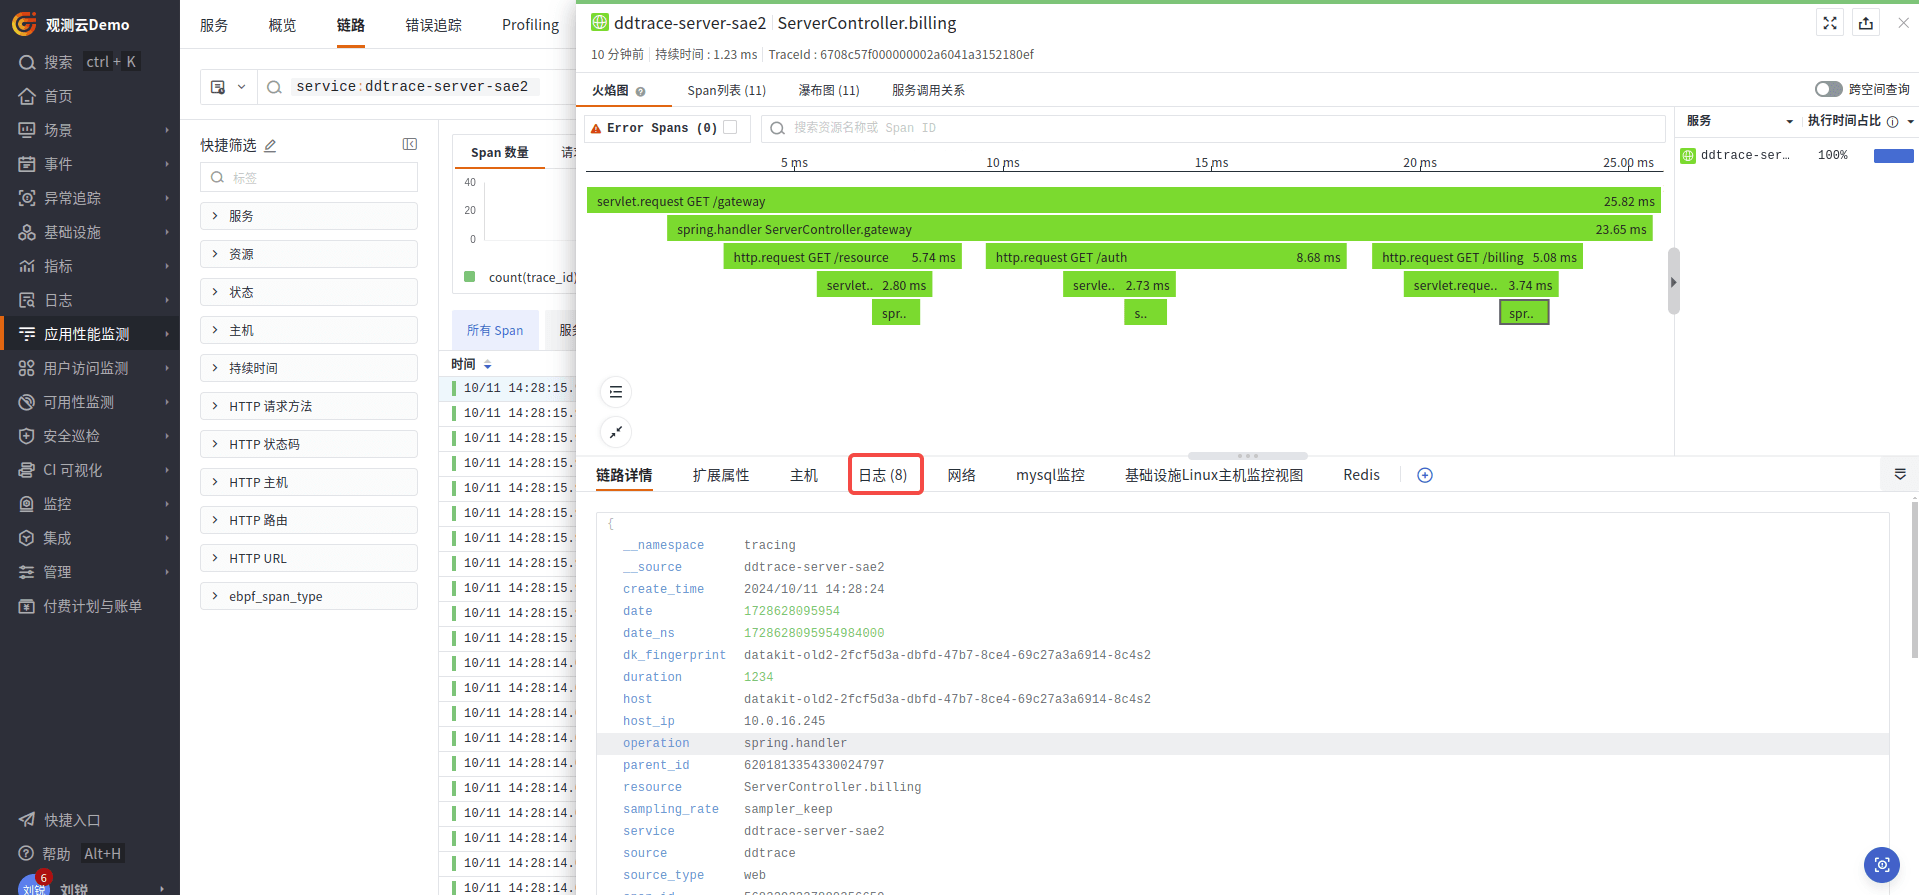Collapse the service side panel arrow
This screenshot has height=895, width=1919.
(1673, 282)
